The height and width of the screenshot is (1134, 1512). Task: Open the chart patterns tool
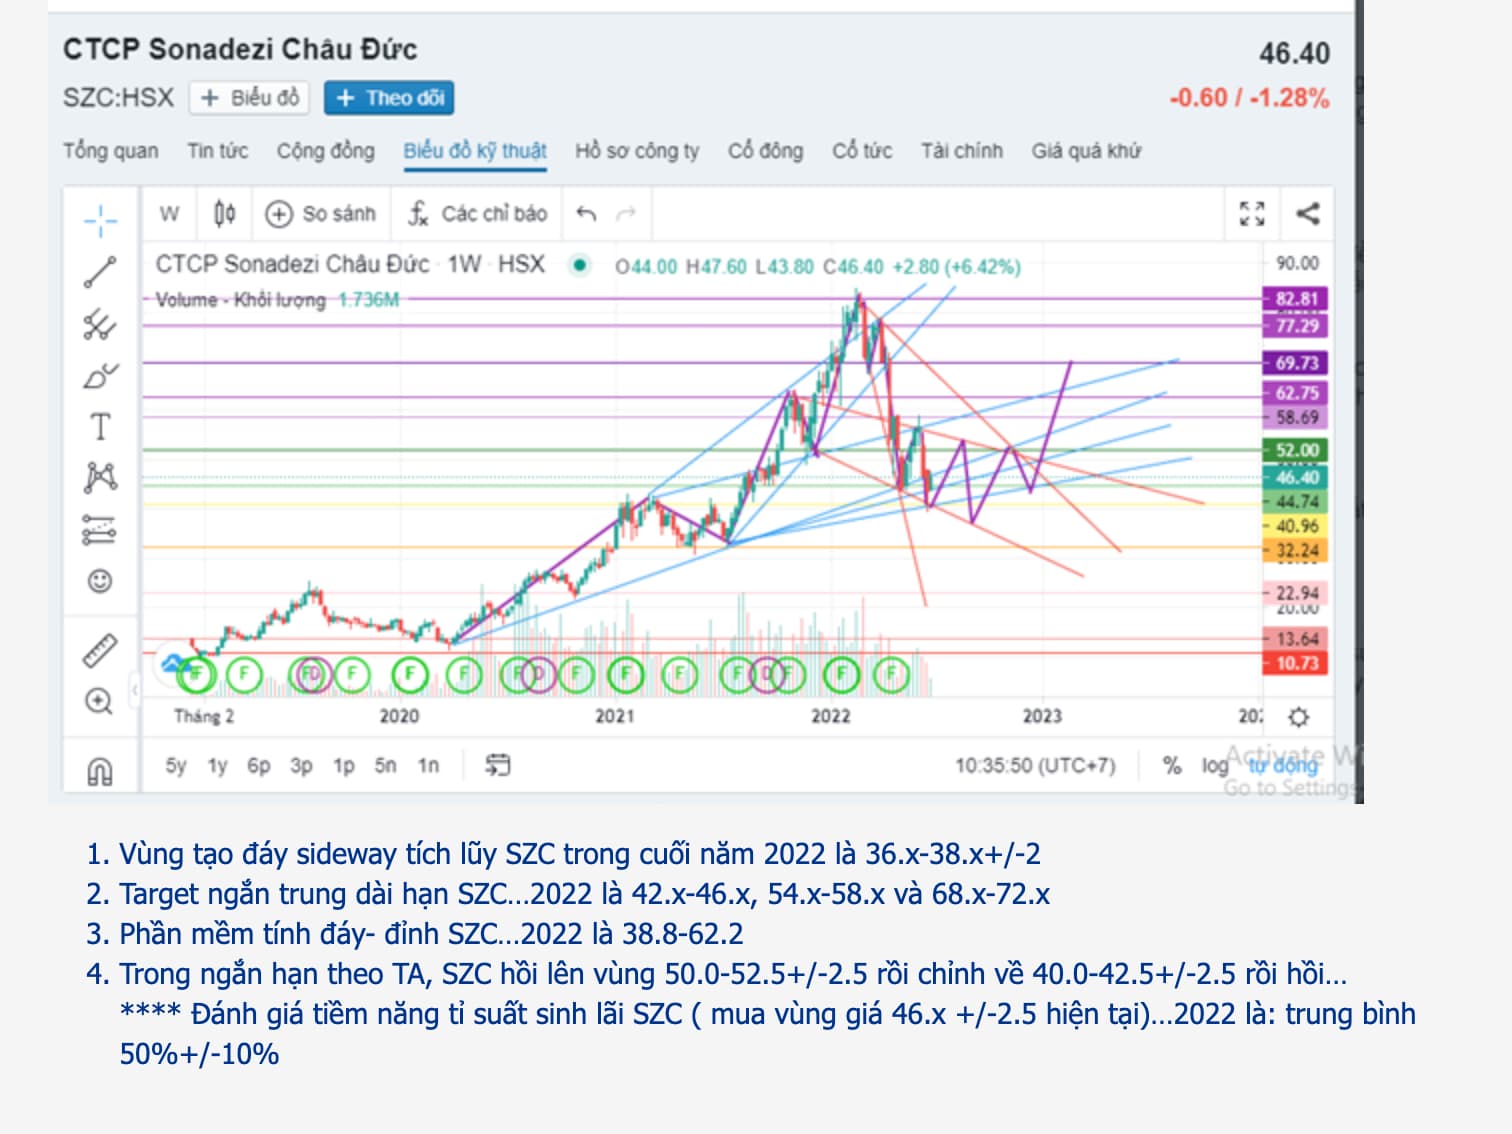[100, 478]
